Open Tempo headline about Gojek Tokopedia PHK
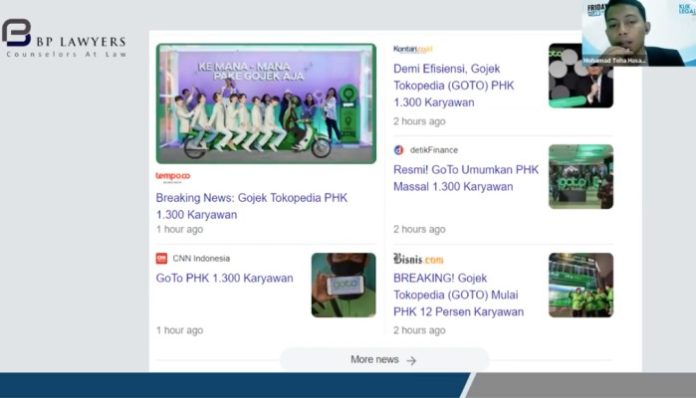This screenshot has width=696, height=398. pos(251,206)
